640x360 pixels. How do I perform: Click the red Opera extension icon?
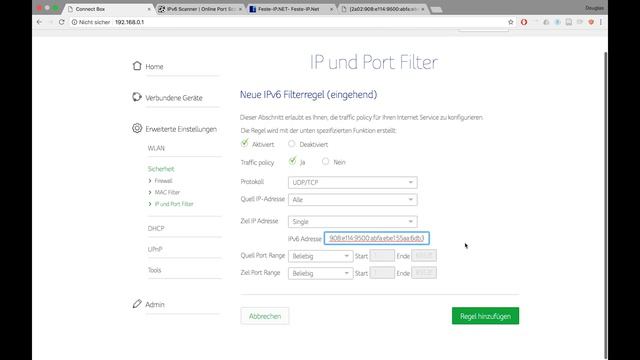(524, 22)
